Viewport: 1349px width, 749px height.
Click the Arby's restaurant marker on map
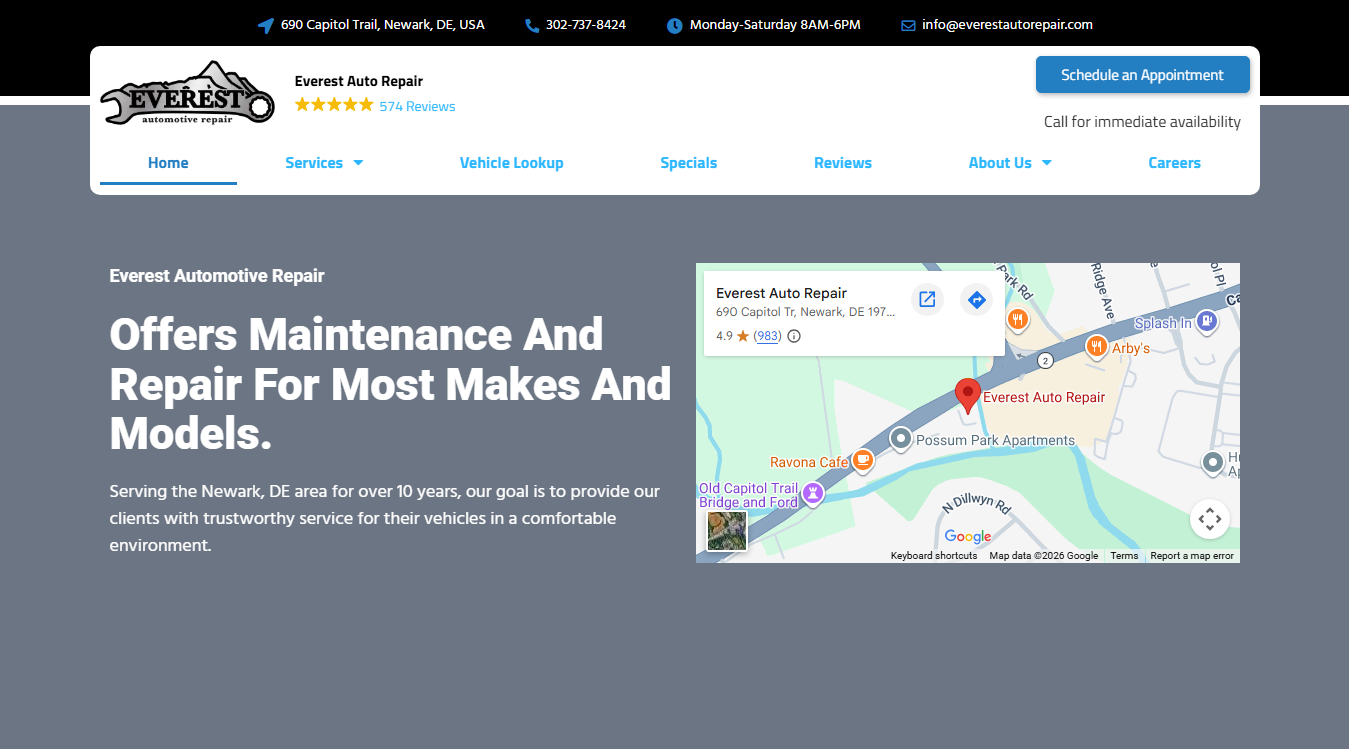coord(1097,347)
